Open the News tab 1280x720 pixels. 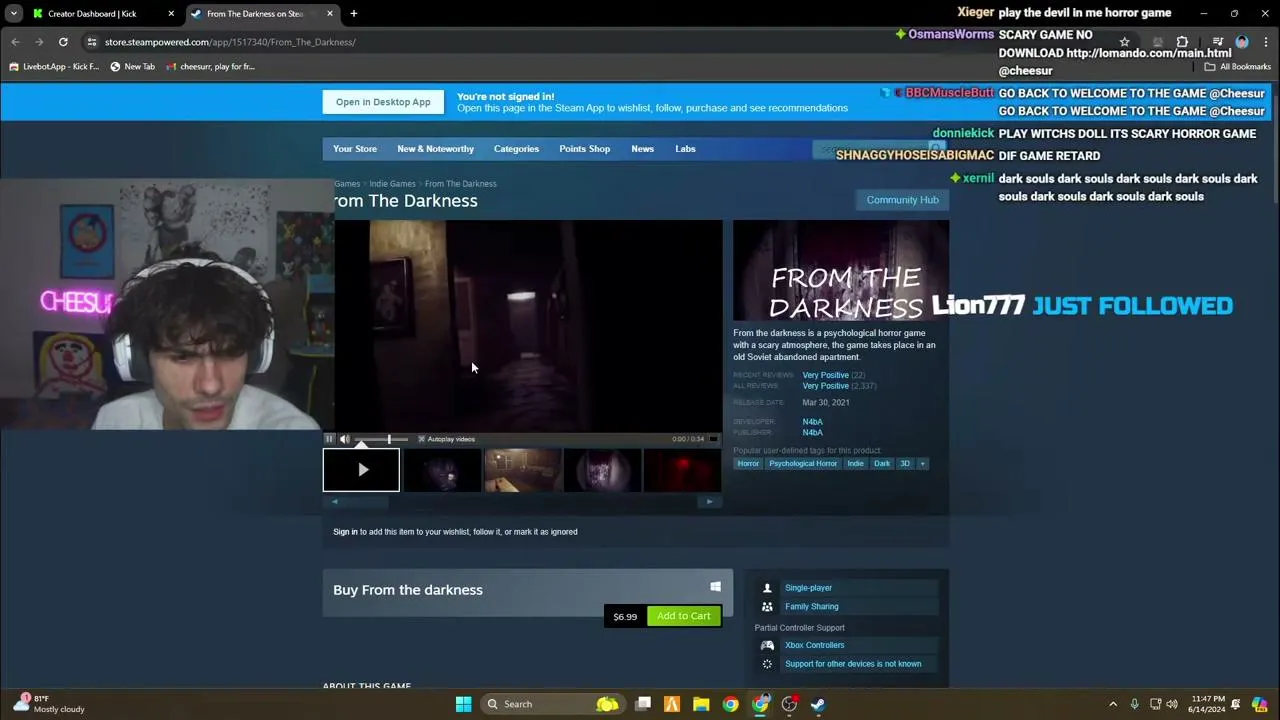(642, 149)
